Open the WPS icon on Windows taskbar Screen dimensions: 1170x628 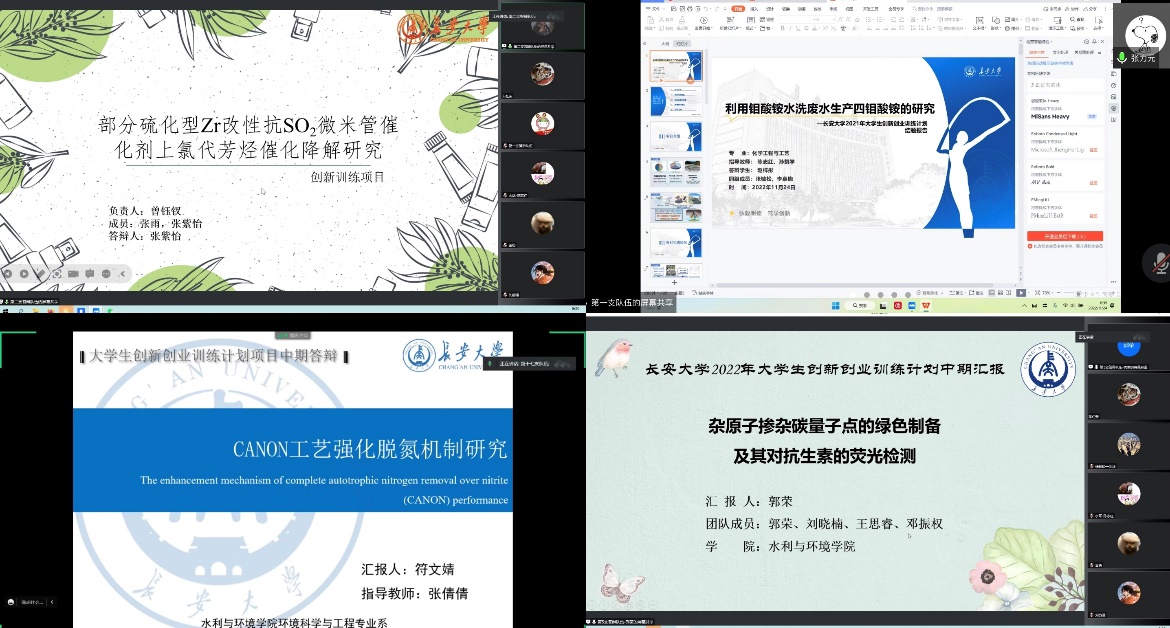tap(926, 305)
